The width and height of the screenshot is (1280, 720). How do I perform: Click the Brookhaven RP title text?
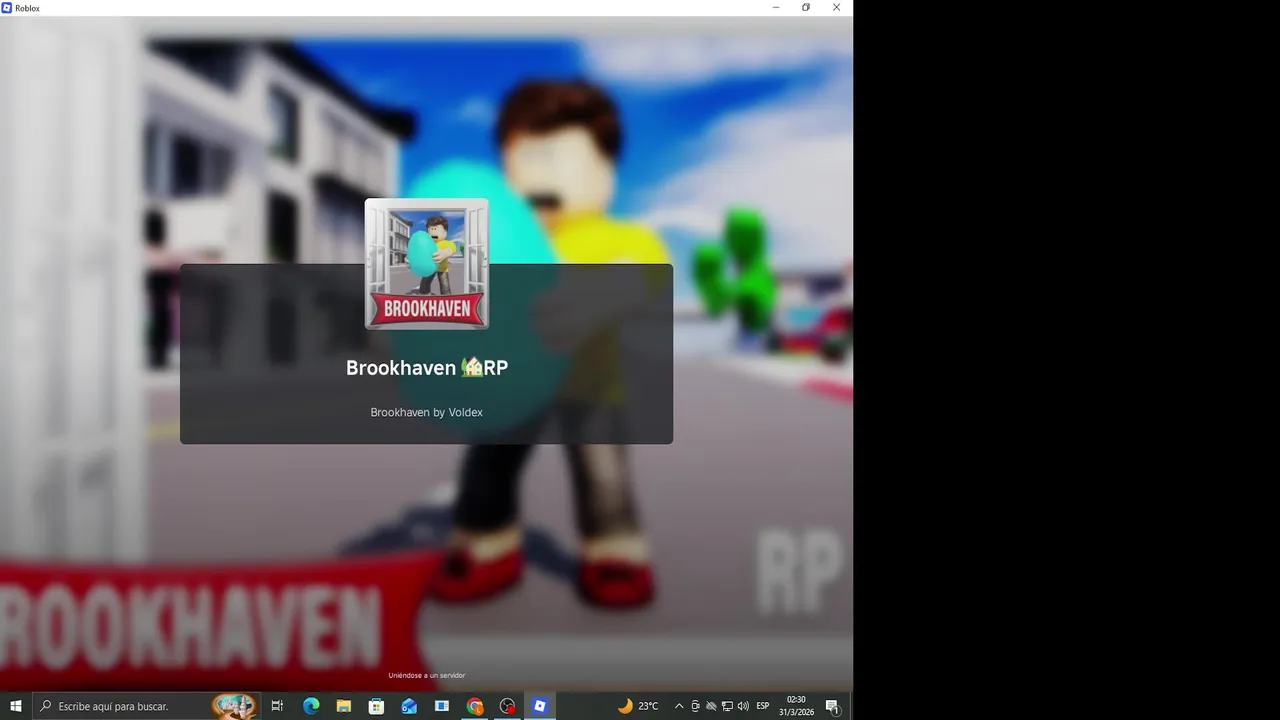pyautogui.click(x=427, y=368)
